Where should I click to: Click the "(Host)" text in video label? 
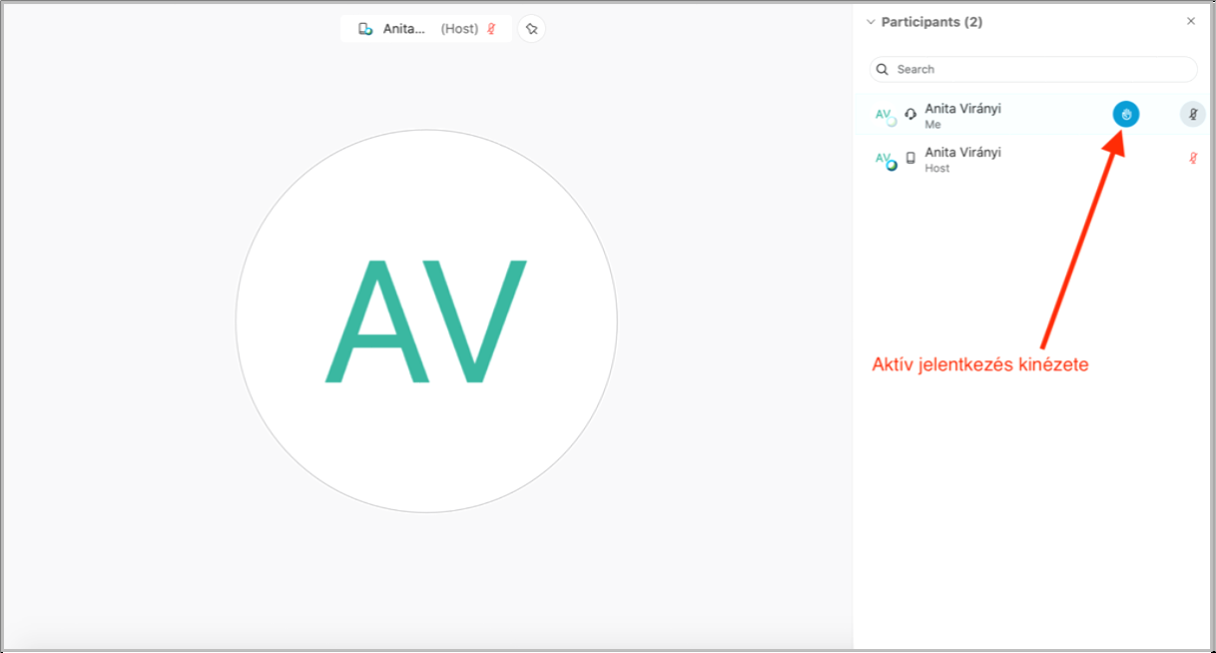pos(460,29)
